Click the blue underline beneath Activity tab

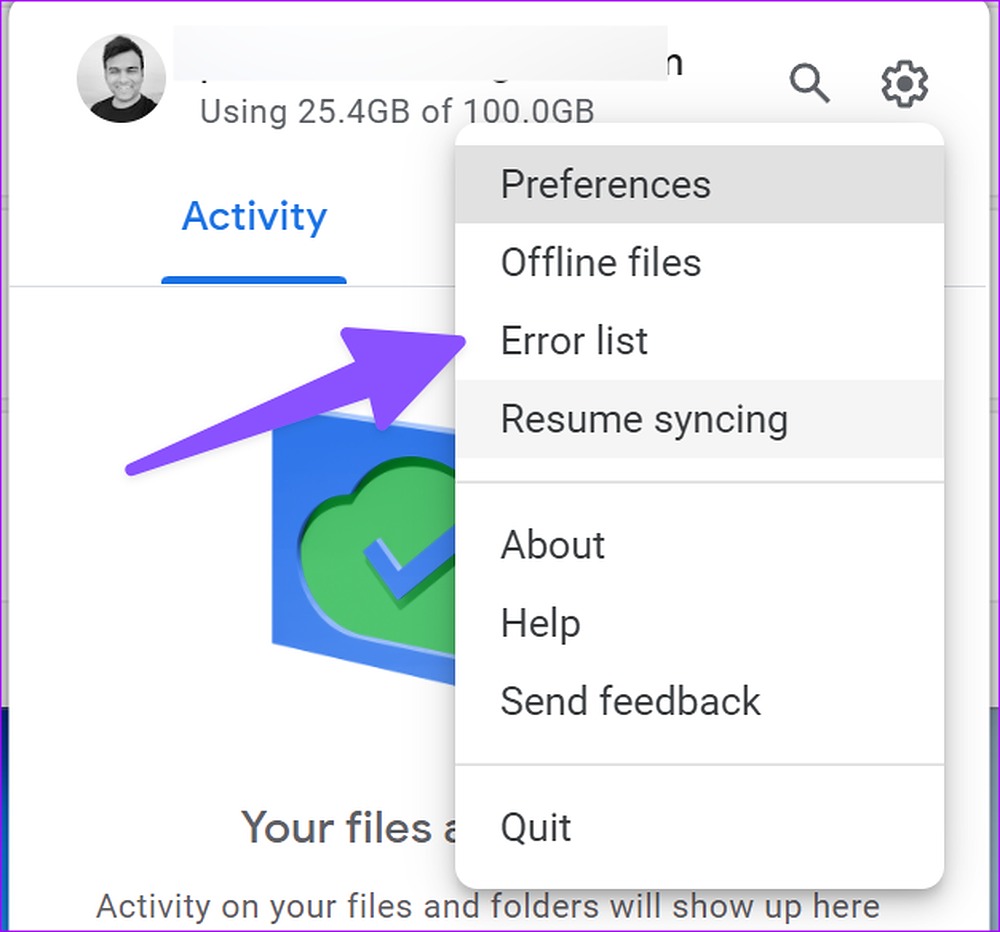tap(254, 280)
